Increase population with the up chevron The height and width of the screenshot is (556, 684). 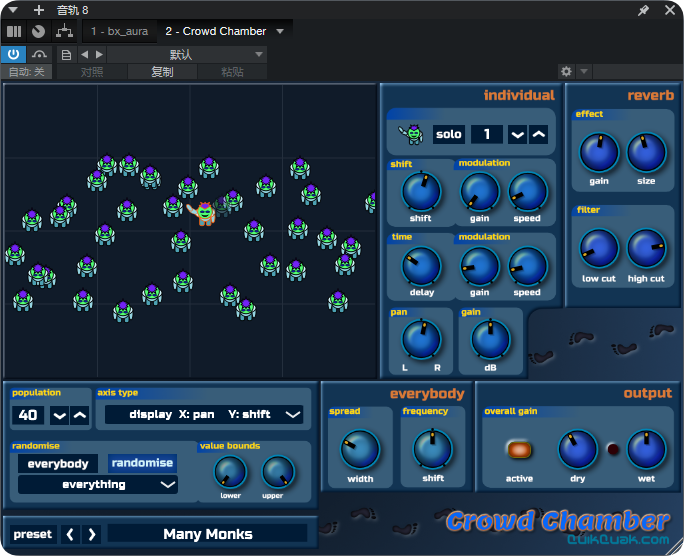80,415
